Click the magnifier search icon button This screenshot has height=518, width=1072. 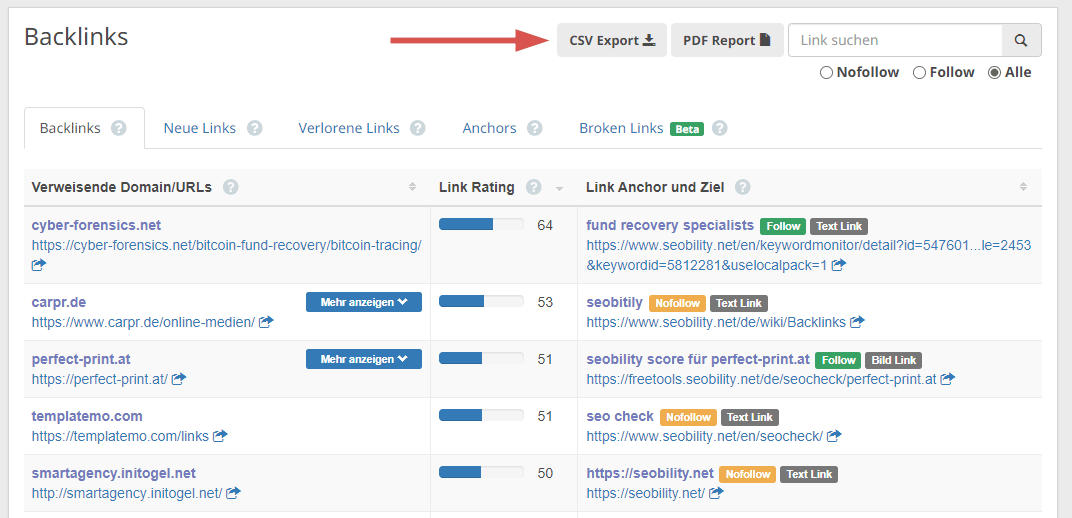1021,40
